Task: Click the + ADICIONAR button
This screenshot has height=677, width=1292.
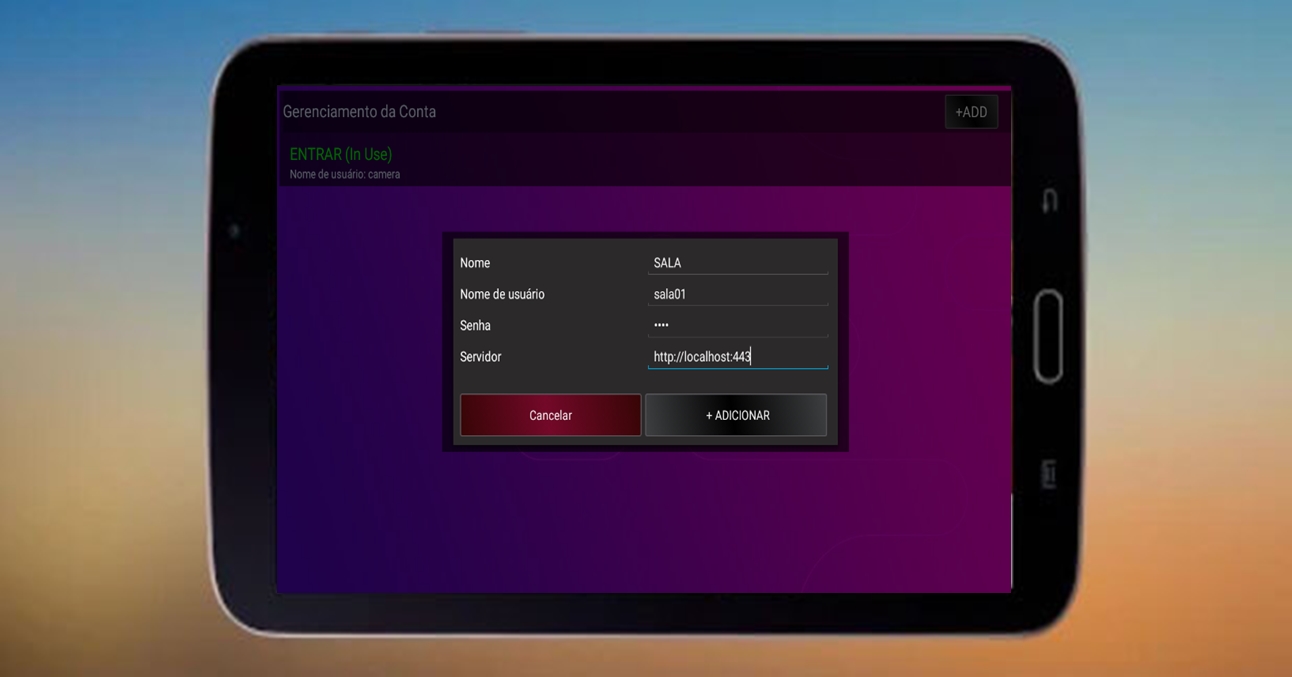Action: point(736,415)
